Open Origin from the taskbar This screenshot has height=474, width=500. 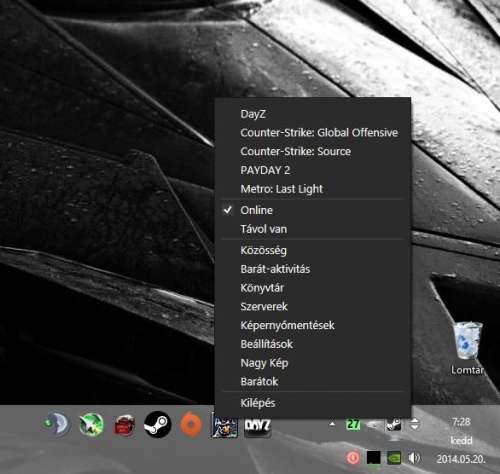click(x=191, y=425)
